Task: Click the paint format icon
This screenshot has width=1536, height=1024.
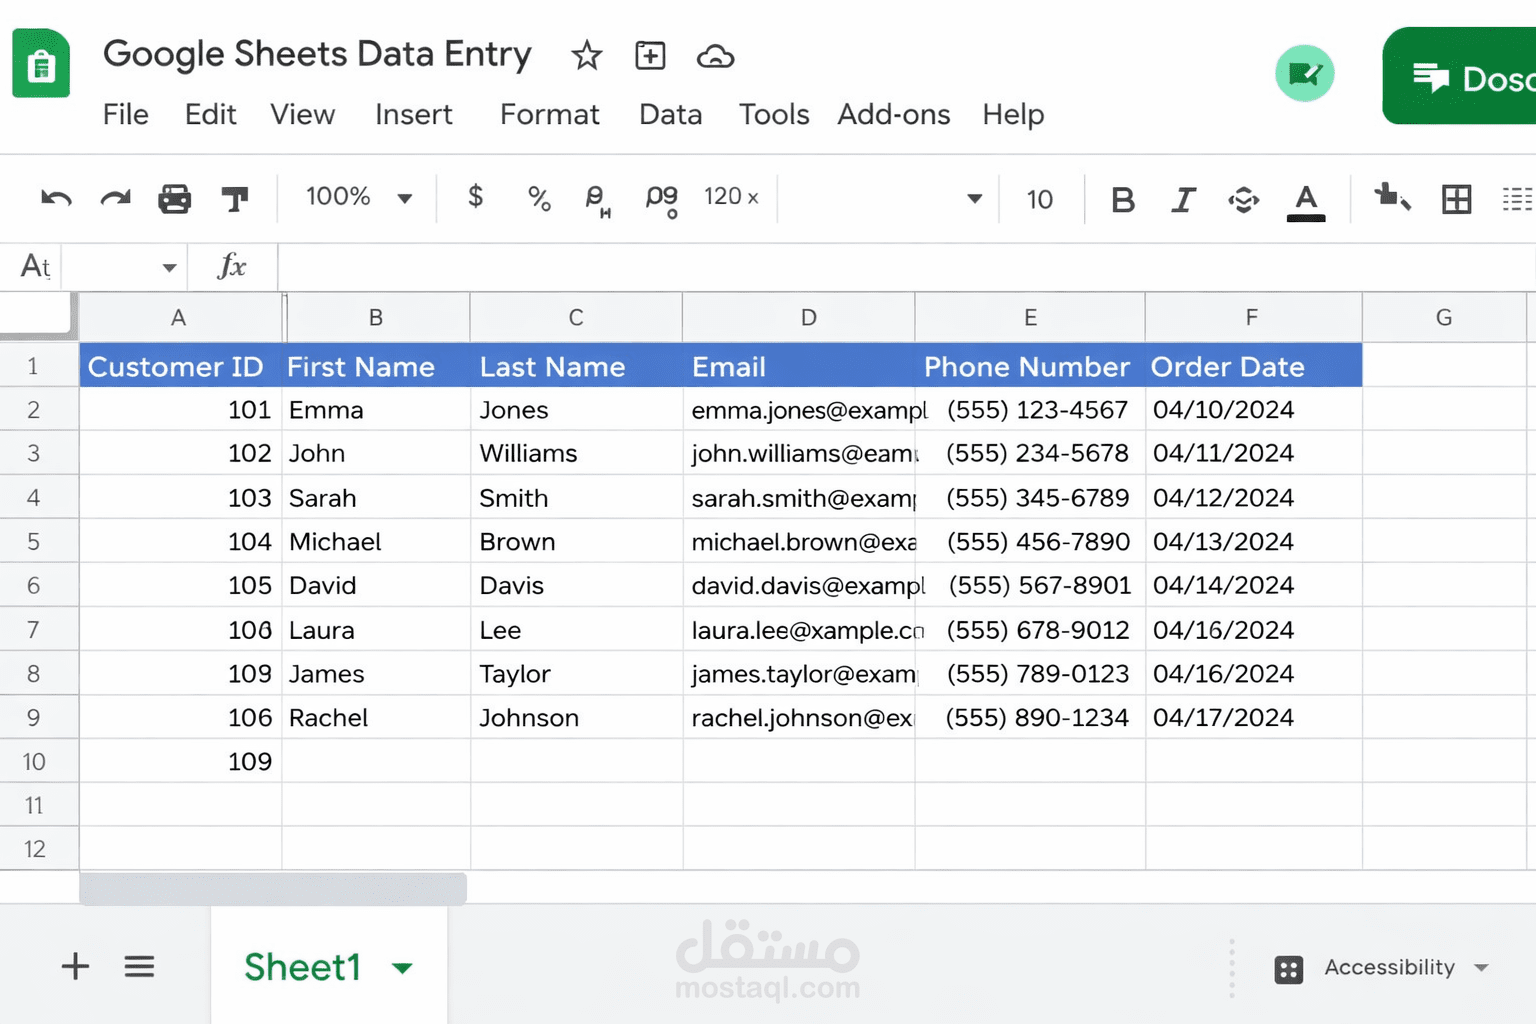Action: pos(235,199)
